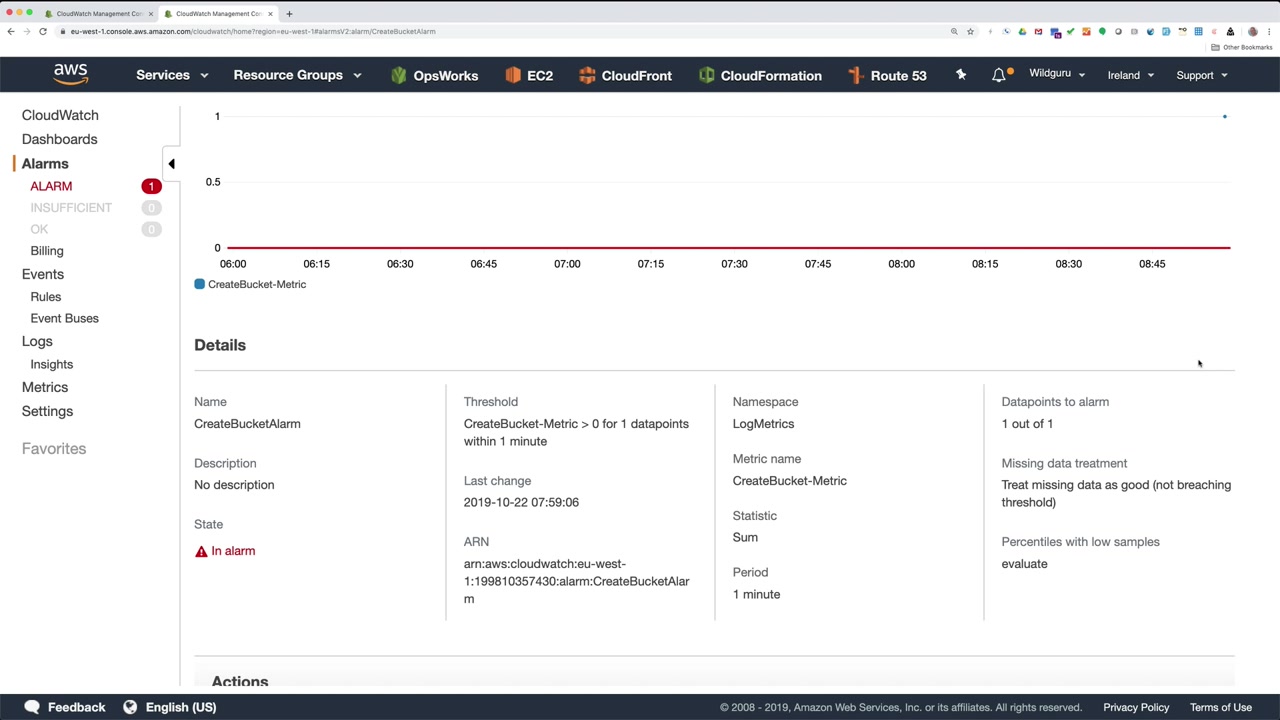Open Metrics in the sidebar
The image size is (1280, 720).
click(45, 387)
